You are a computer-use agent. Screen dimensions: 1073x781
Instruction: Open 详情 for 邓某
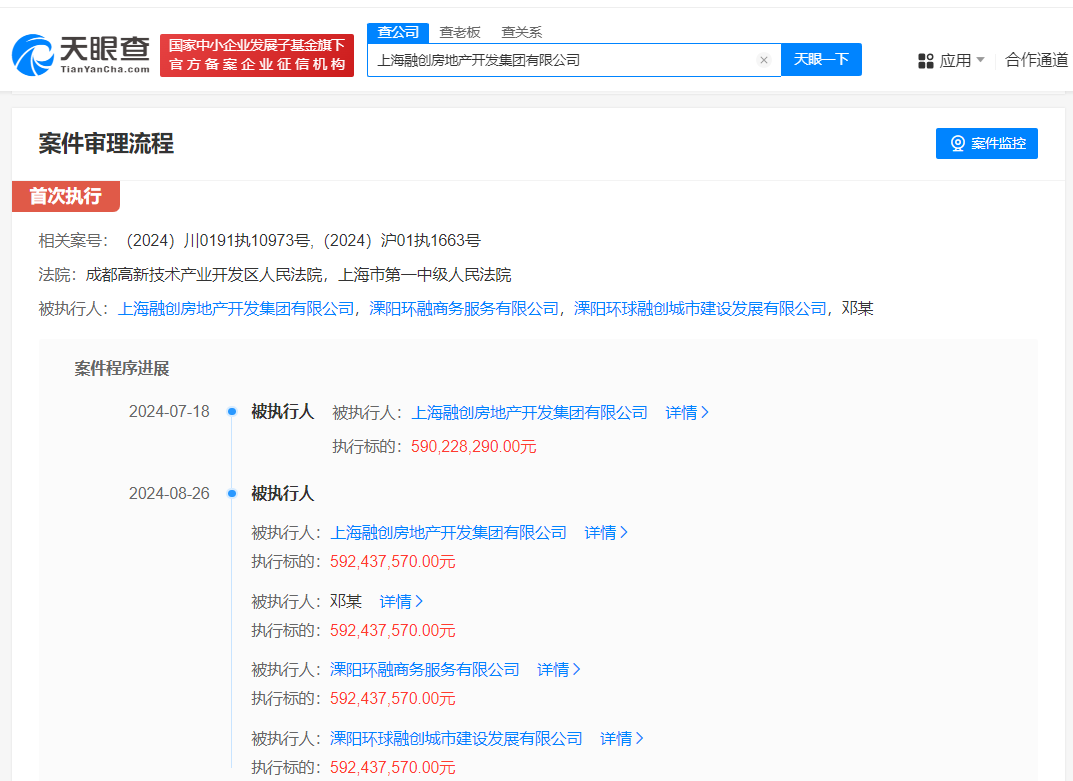397,601
